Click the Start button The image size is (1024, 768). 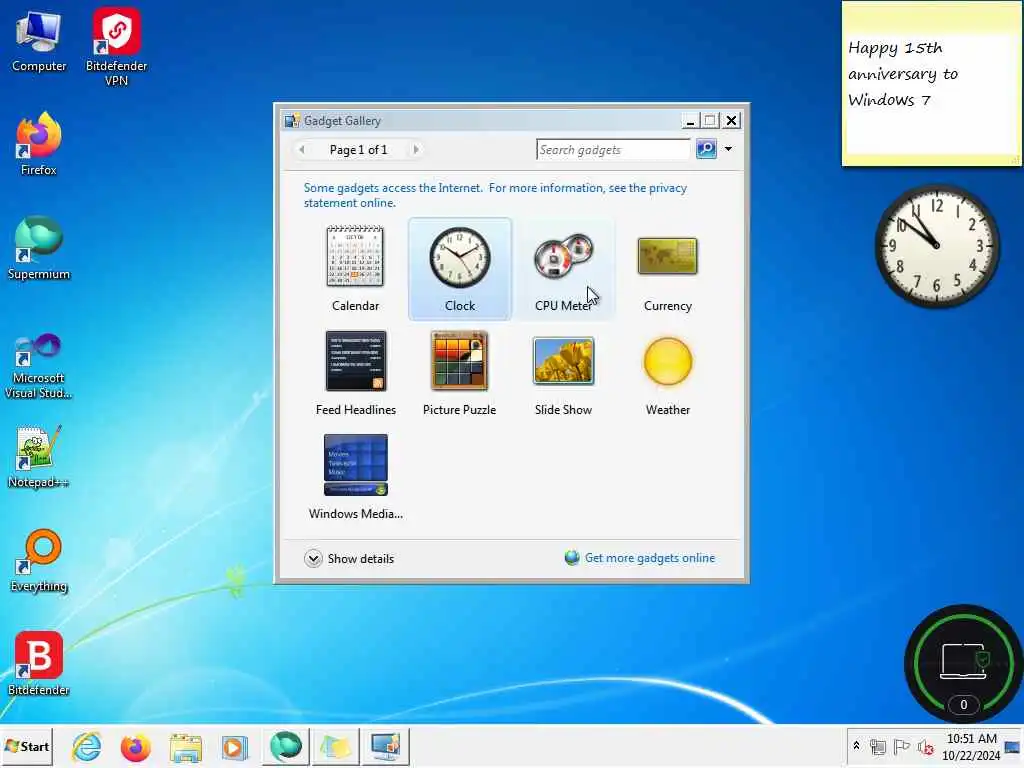27,746
